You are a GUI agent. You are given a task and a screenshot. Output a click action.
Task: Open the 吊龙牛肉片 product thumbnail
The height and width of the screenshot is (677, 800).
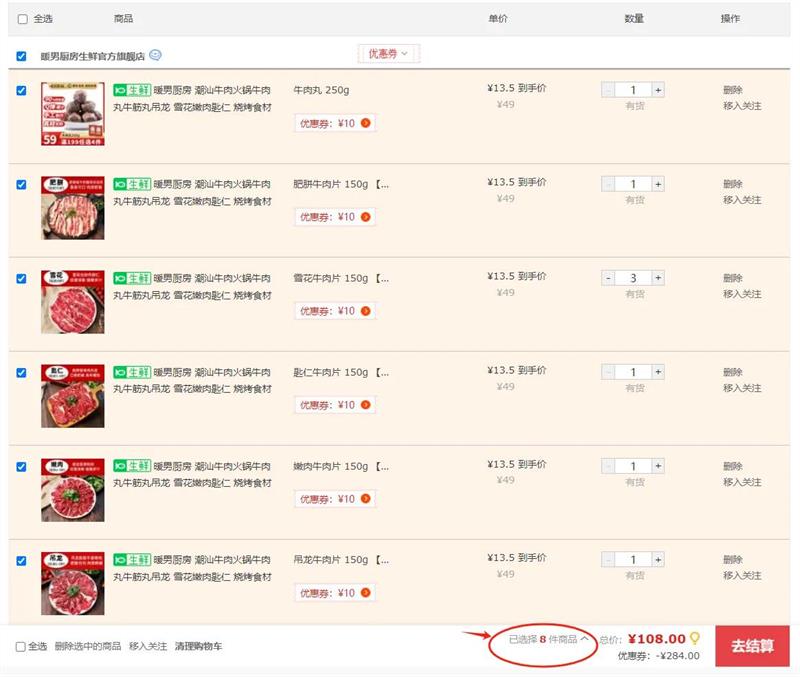click(x=72, y=584)
